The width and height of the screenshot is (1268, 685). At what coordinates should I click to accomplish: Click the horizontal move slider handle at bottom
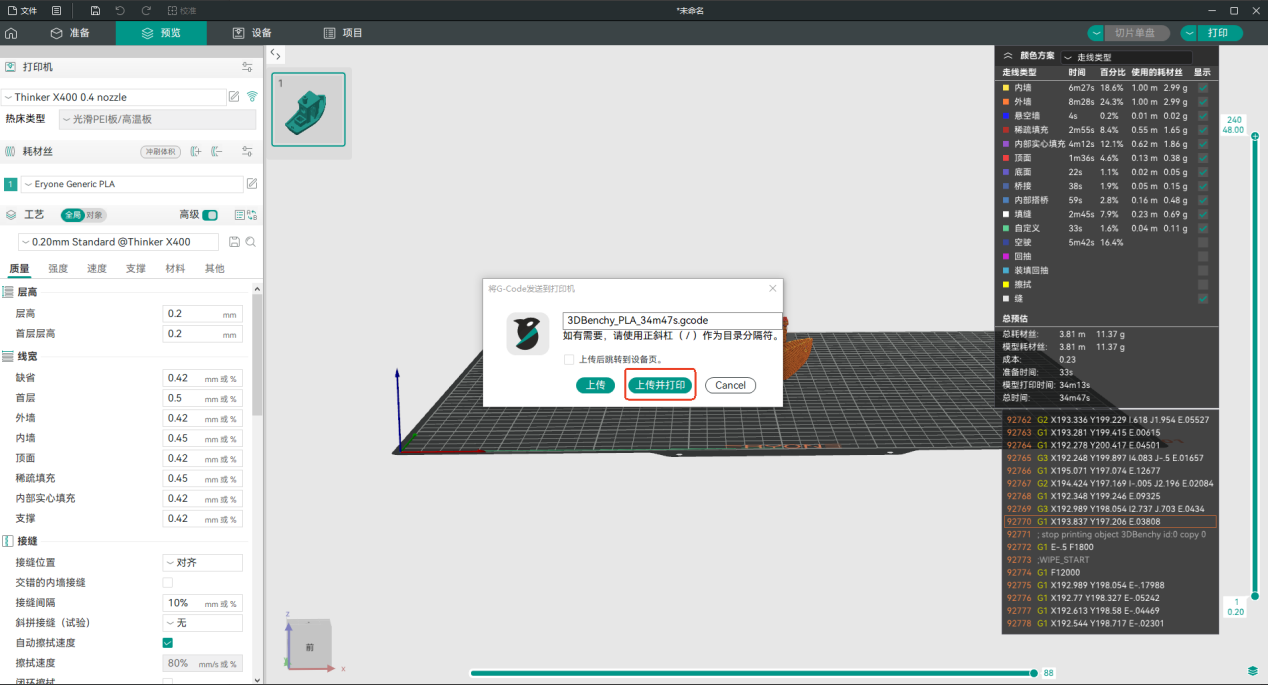pos(1034,673)
